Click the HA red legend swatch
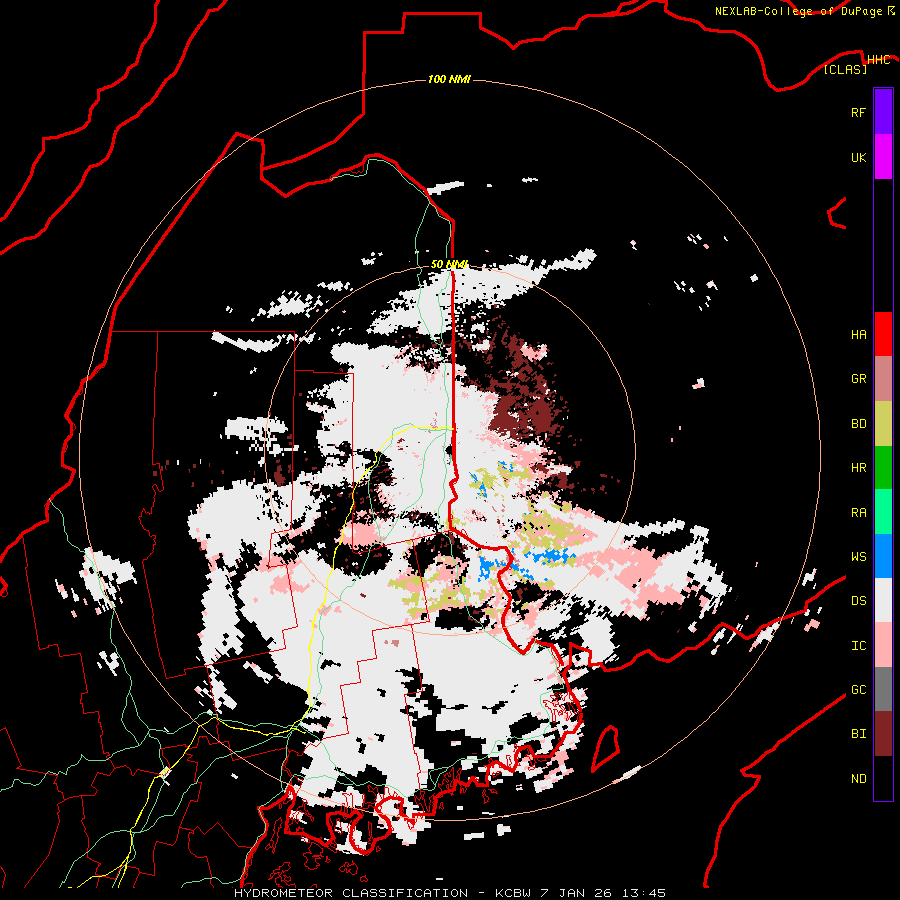The image size is (900, 900). tap(883, 334)
